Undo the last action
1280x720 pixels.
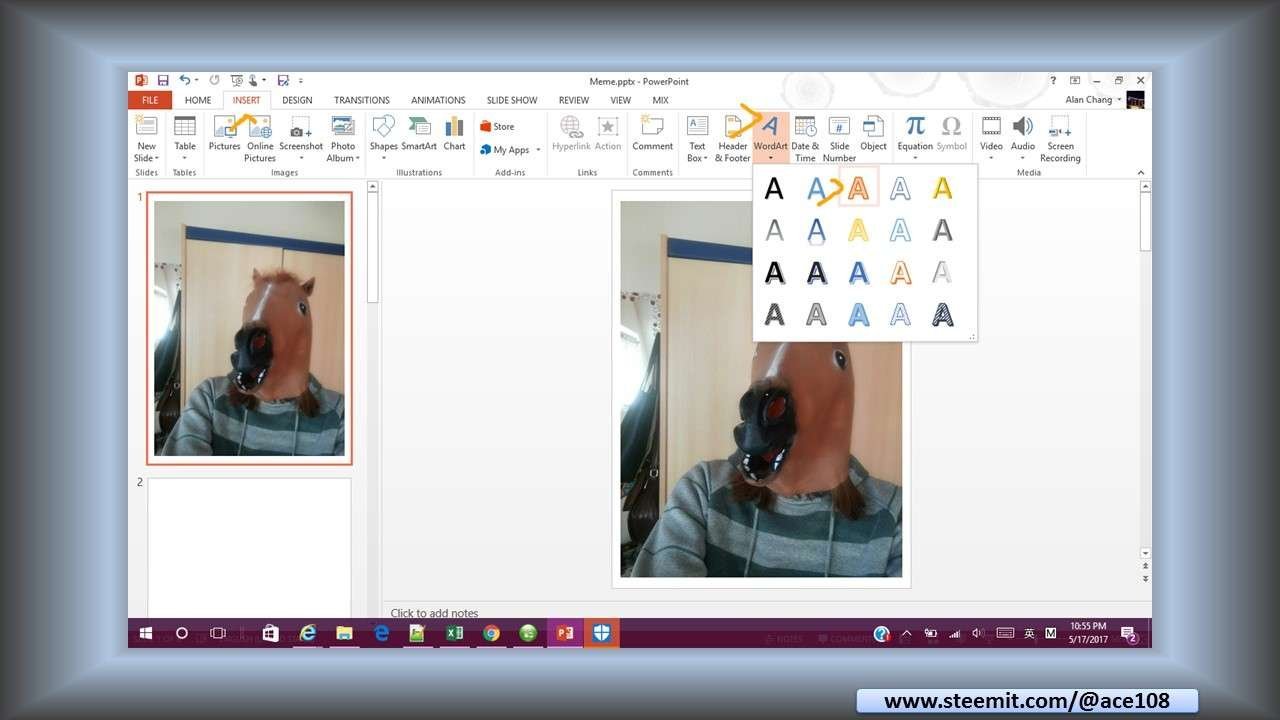tap(185, 81)
